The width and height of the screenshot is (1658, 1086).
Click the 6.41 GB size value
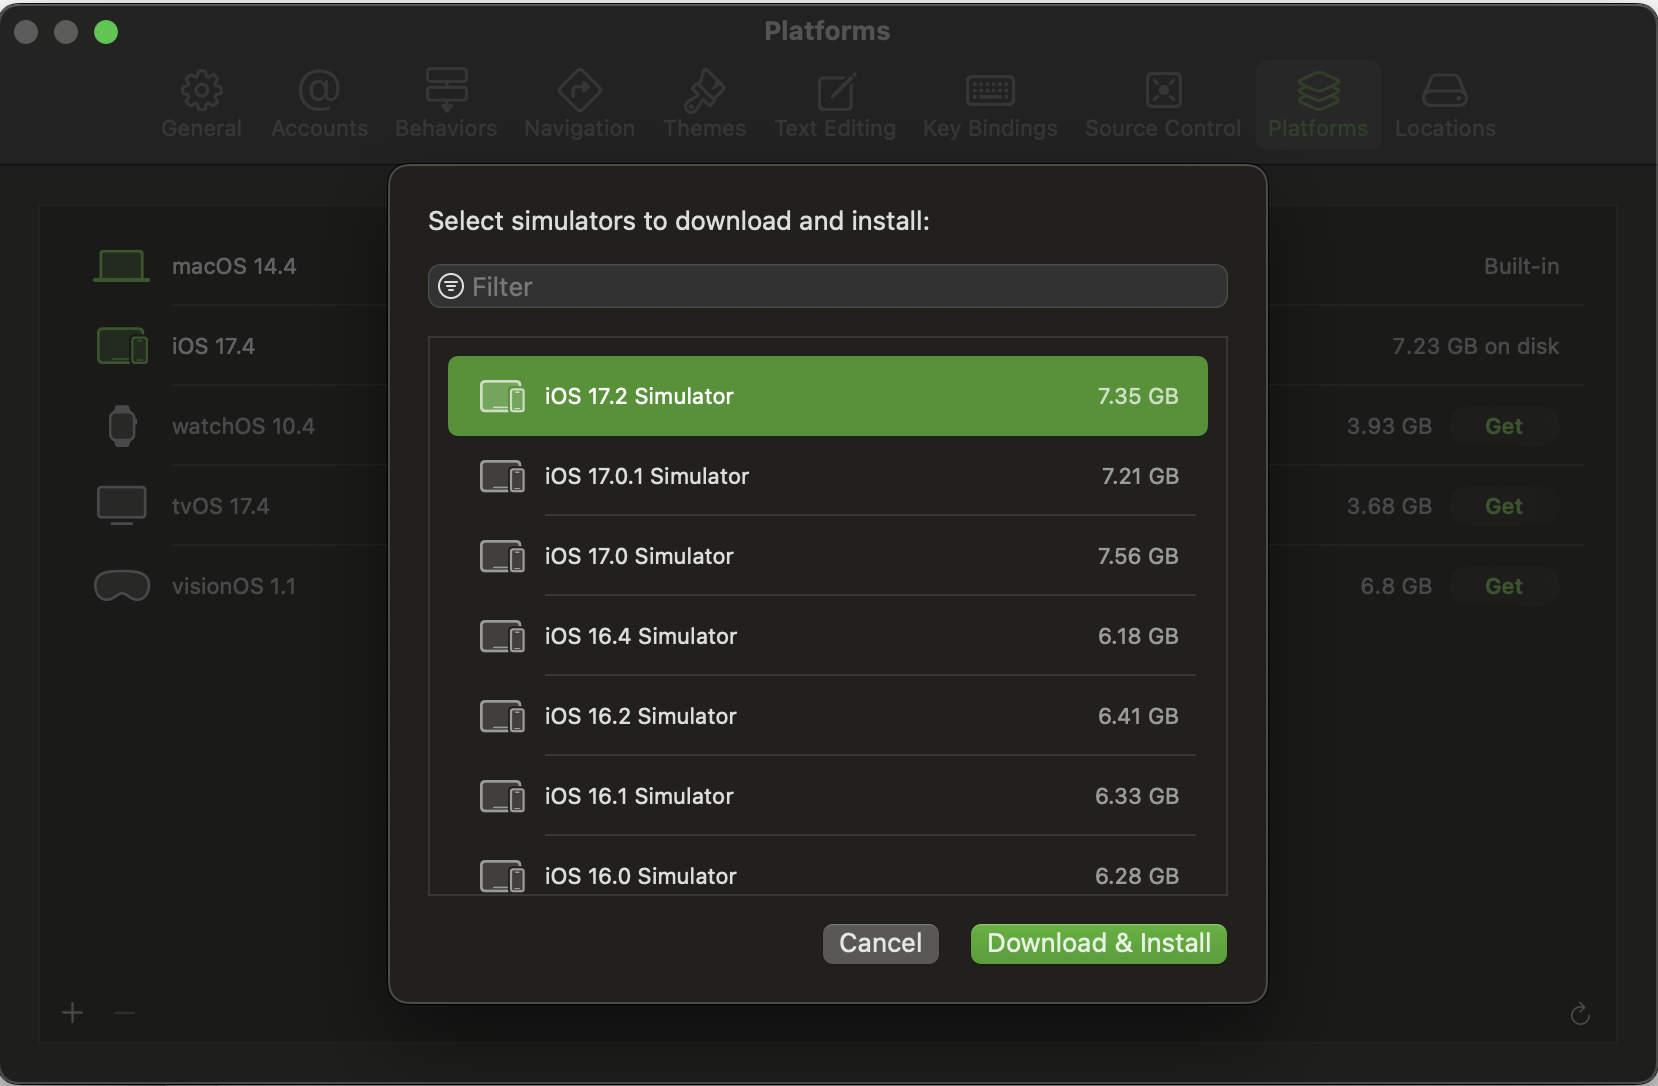[x=1138, y=716]
